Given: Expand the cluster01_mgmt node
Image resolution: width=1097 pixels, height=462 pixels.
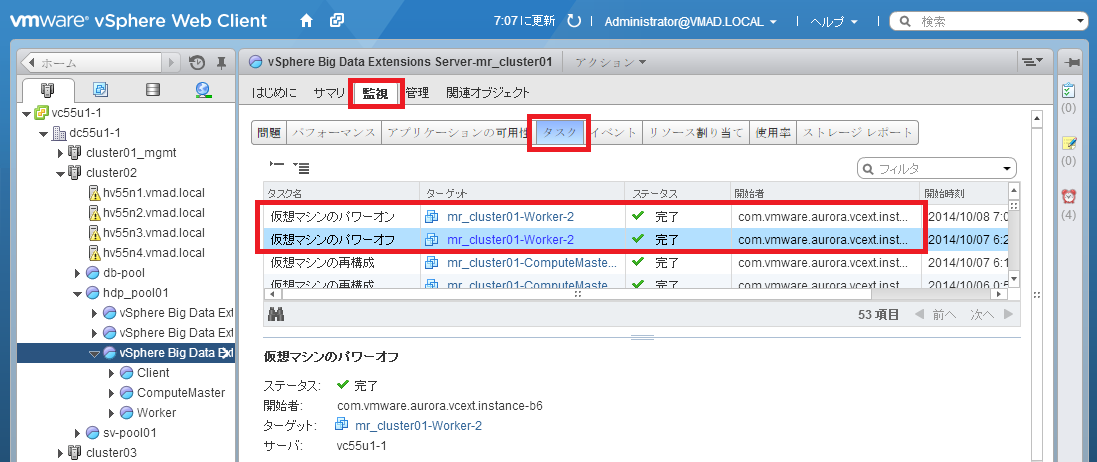Looking at the screenshot, I should tap(60, 153).
